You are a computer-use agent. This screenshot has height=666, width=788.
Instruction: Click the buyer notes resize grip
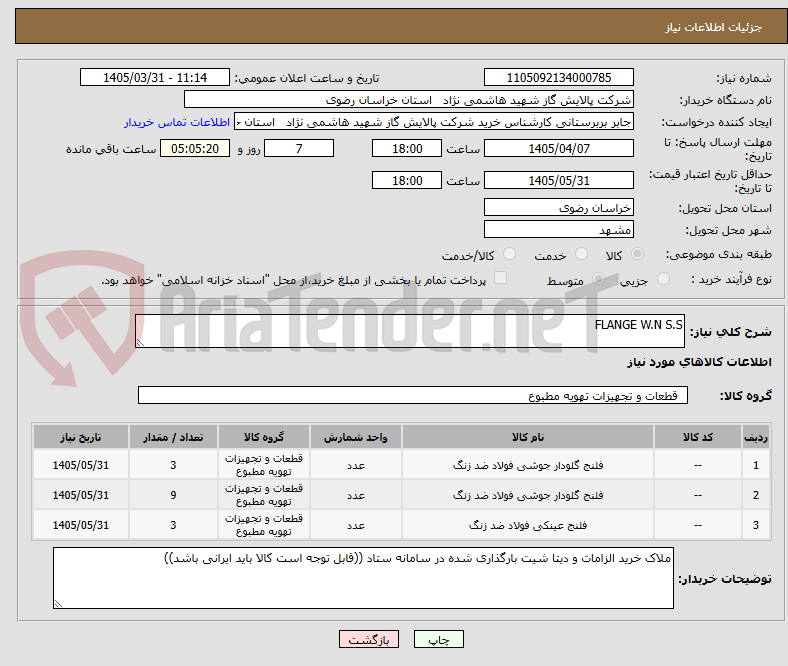(x=58, y=603)
